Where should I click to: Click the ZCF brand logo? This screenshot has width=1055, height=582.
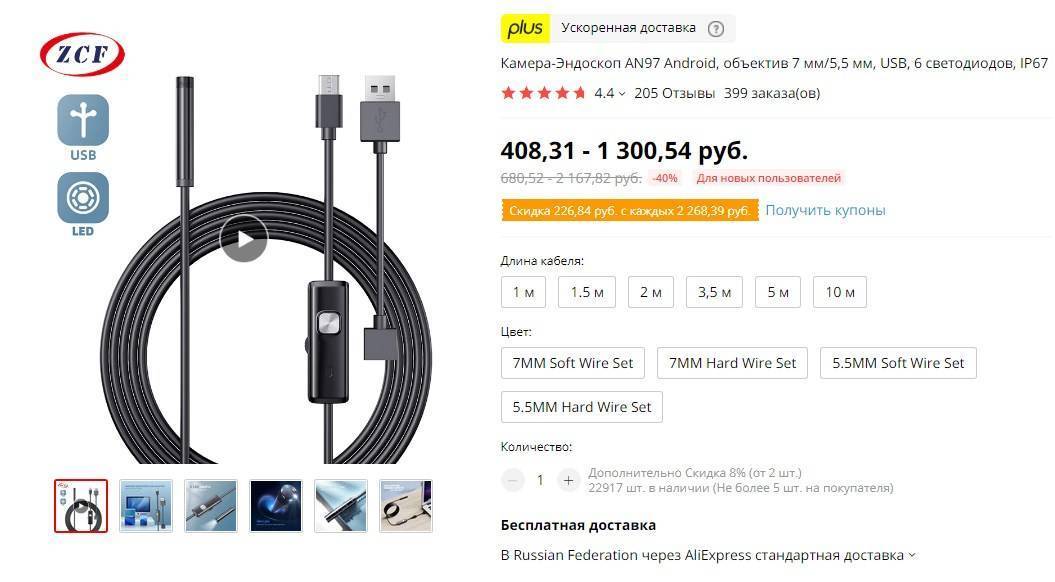(82, 54)
